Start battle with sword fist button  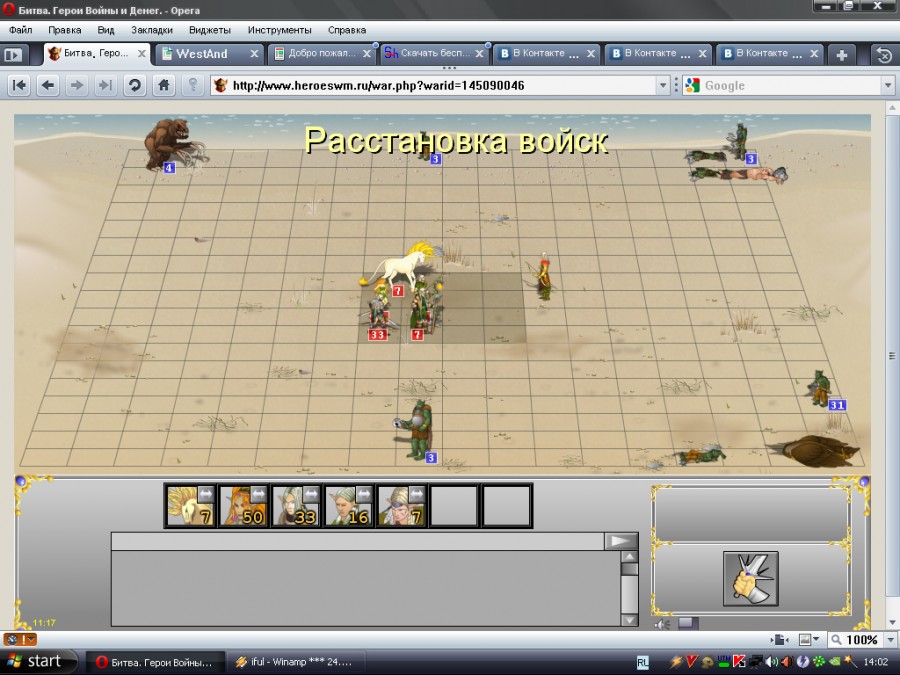(x=751, y=579)
